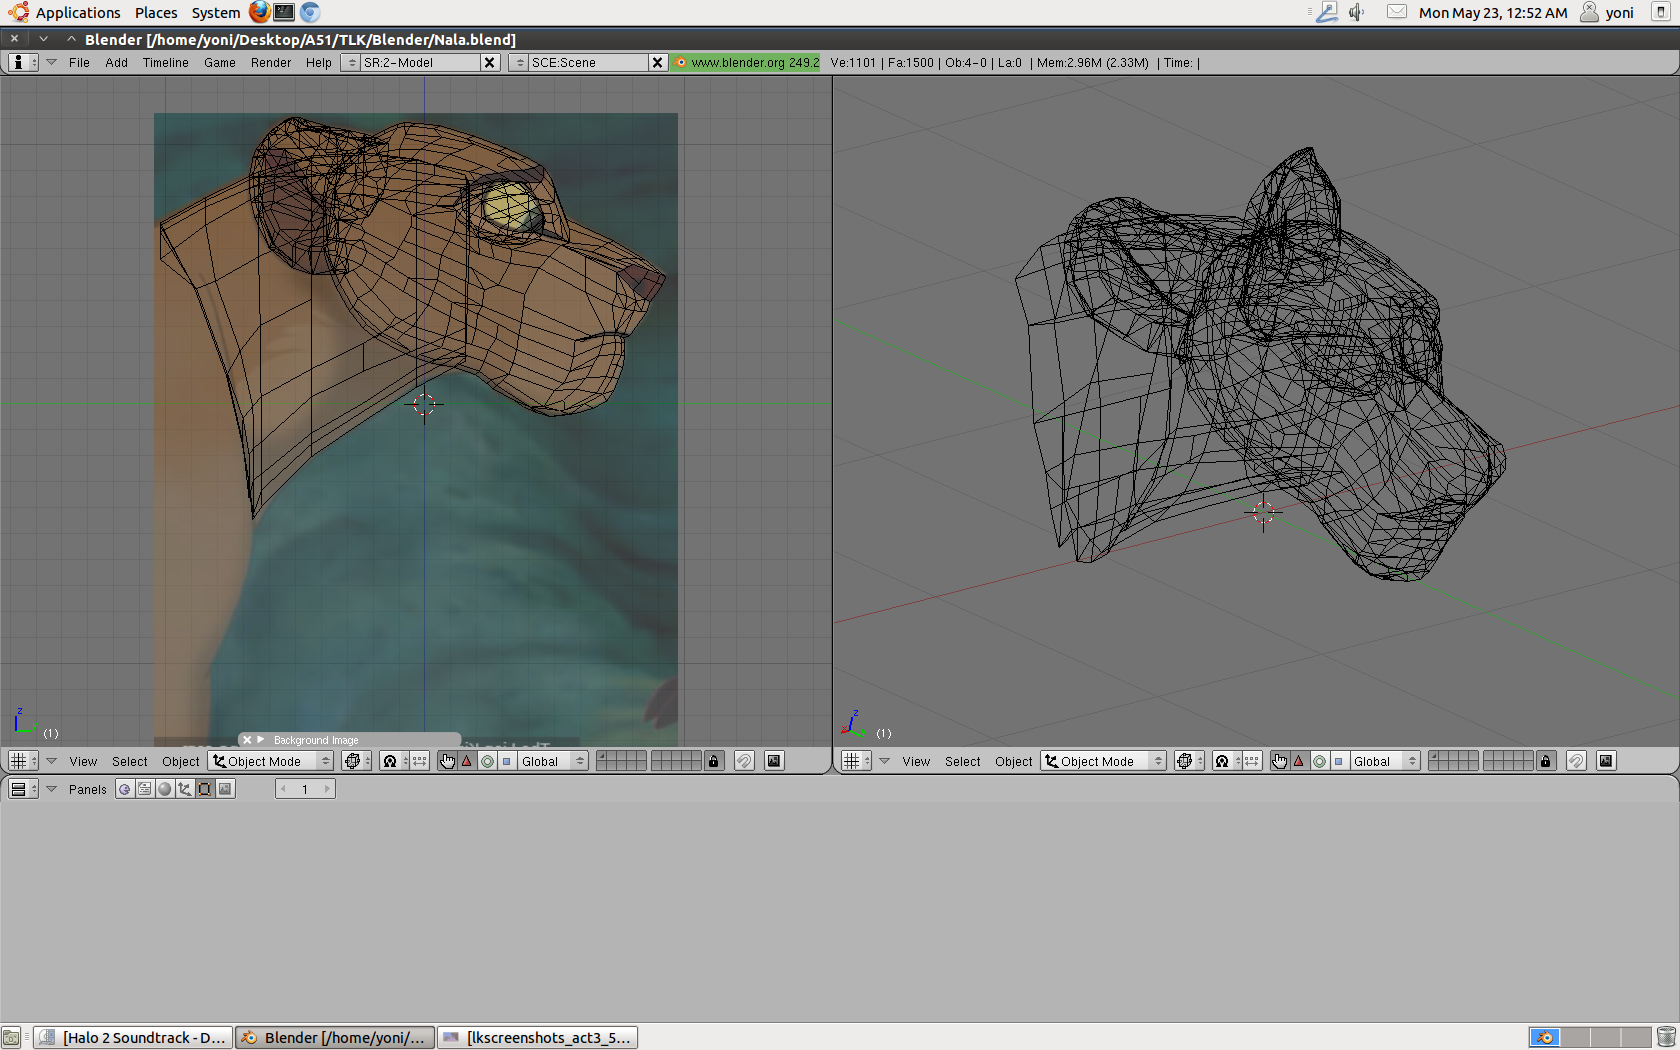Screen dimensions: 1680x1050
Task: Click the Script context icon in Panels
Action: (x=145, y=789)
